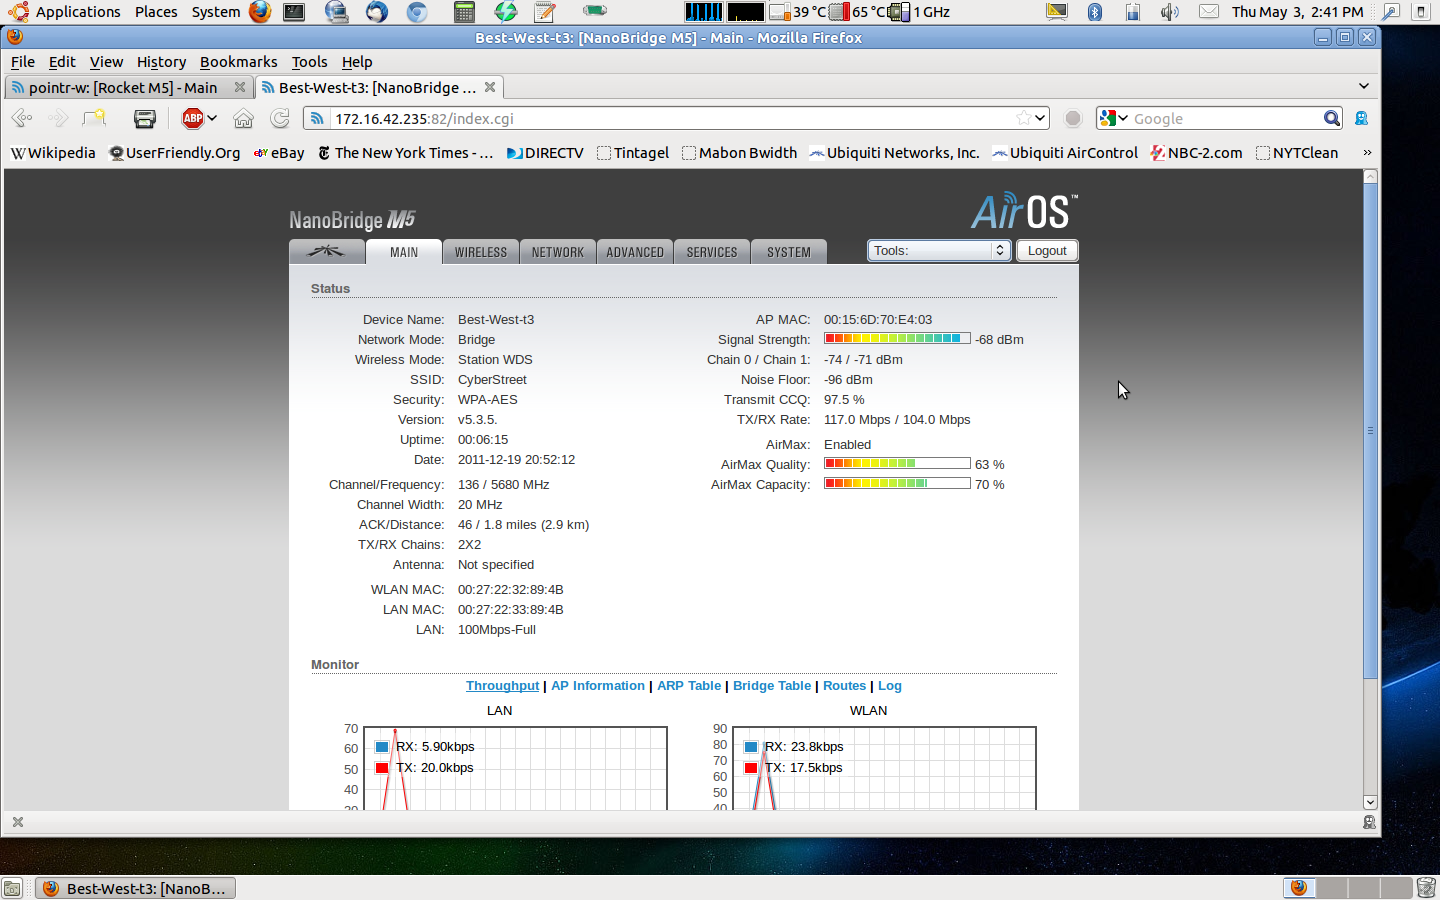Open the Ubiquiti logo tab in AirOS
The width and height of the screenshot is (1440, 900).
[326, 252]
